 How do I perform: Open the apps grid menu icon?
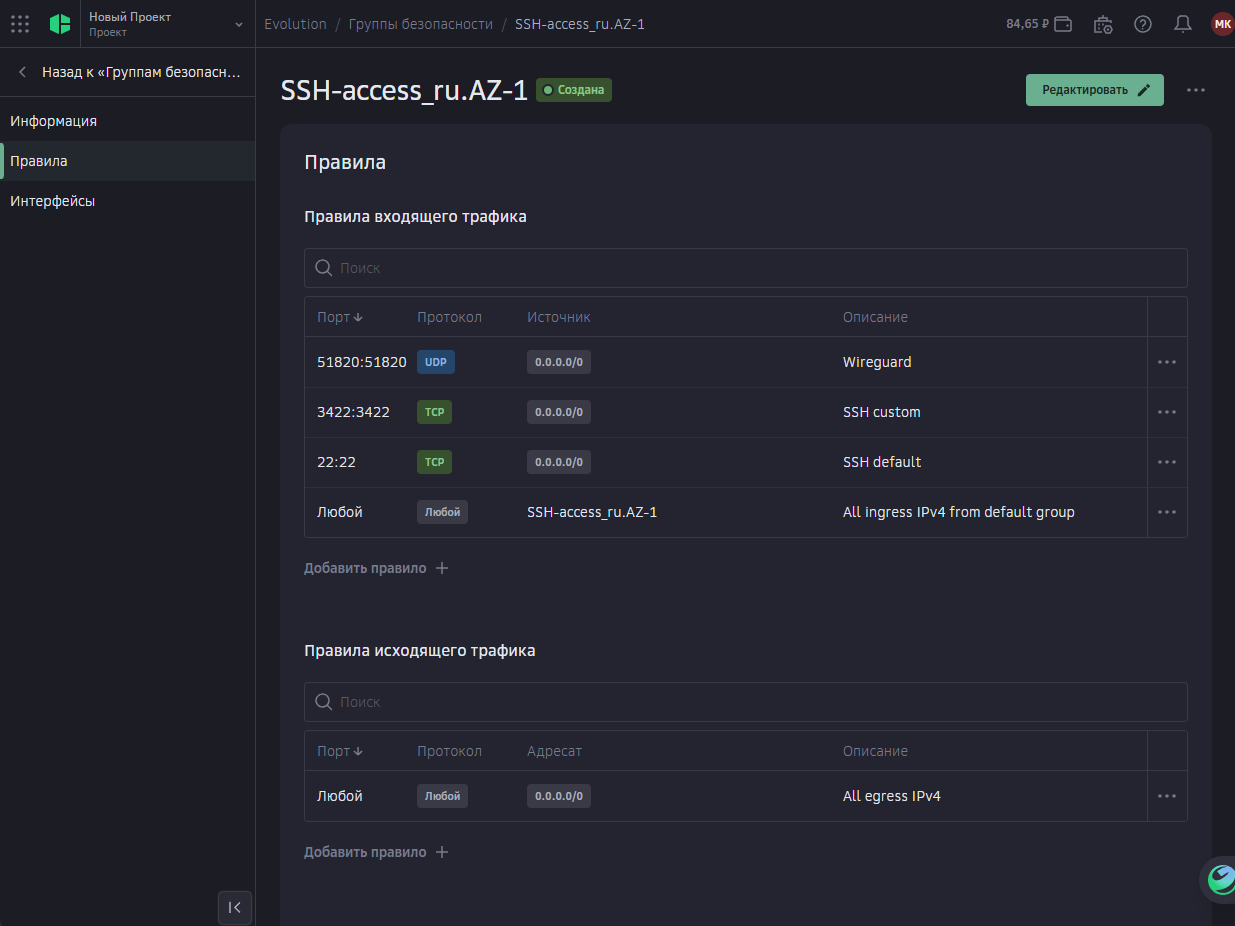[x=20, y=24]
